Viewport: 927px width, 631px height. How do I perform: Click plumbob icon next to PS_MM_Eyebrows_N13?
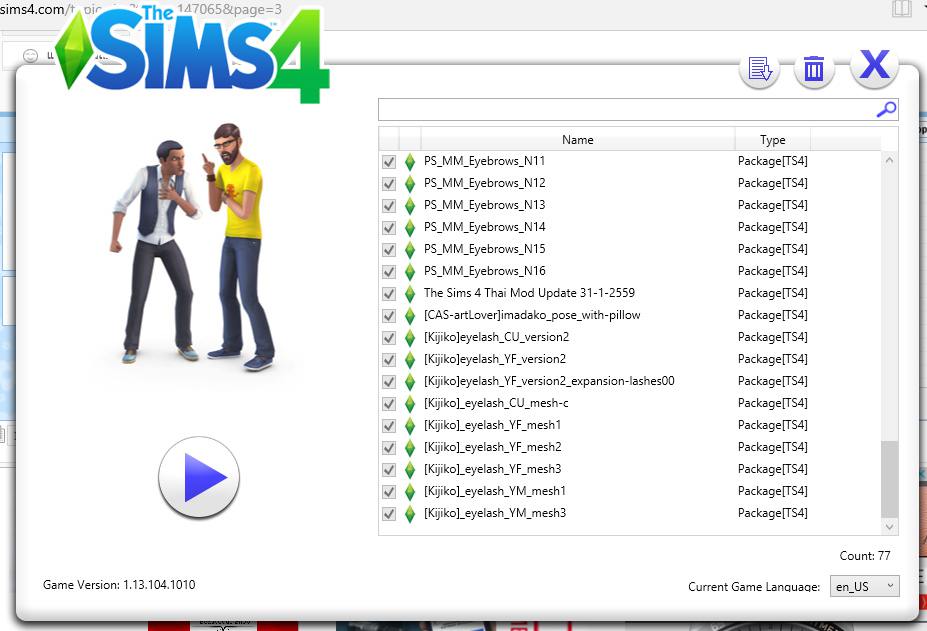[x=410, y=205]
